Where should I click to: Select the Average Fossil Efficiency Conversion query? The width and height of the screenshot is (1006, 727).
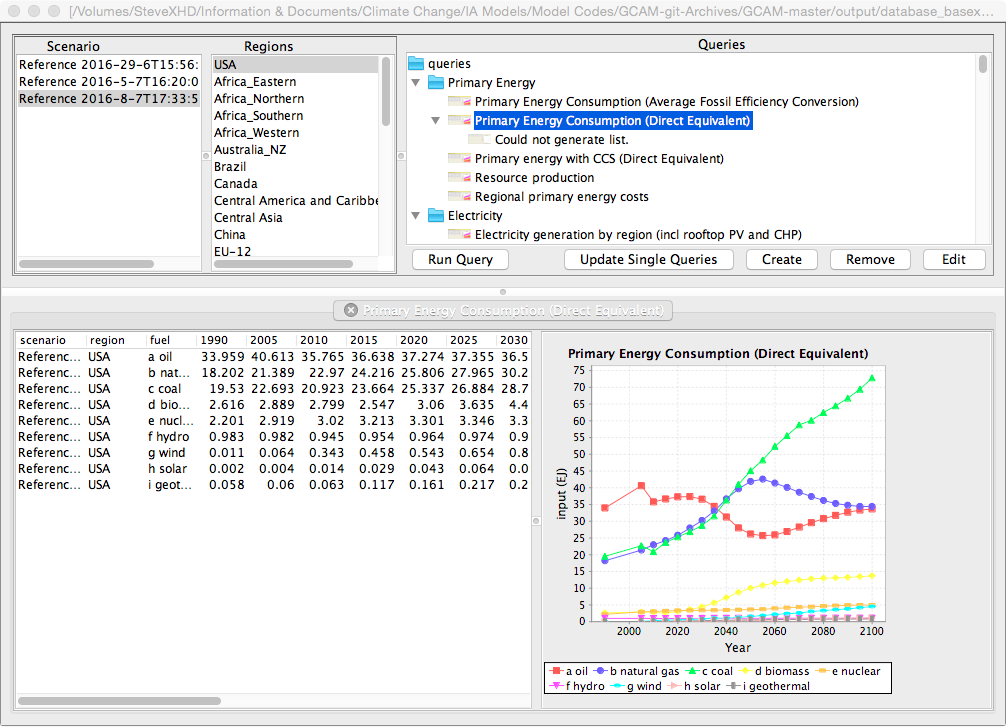pos(667,101)
